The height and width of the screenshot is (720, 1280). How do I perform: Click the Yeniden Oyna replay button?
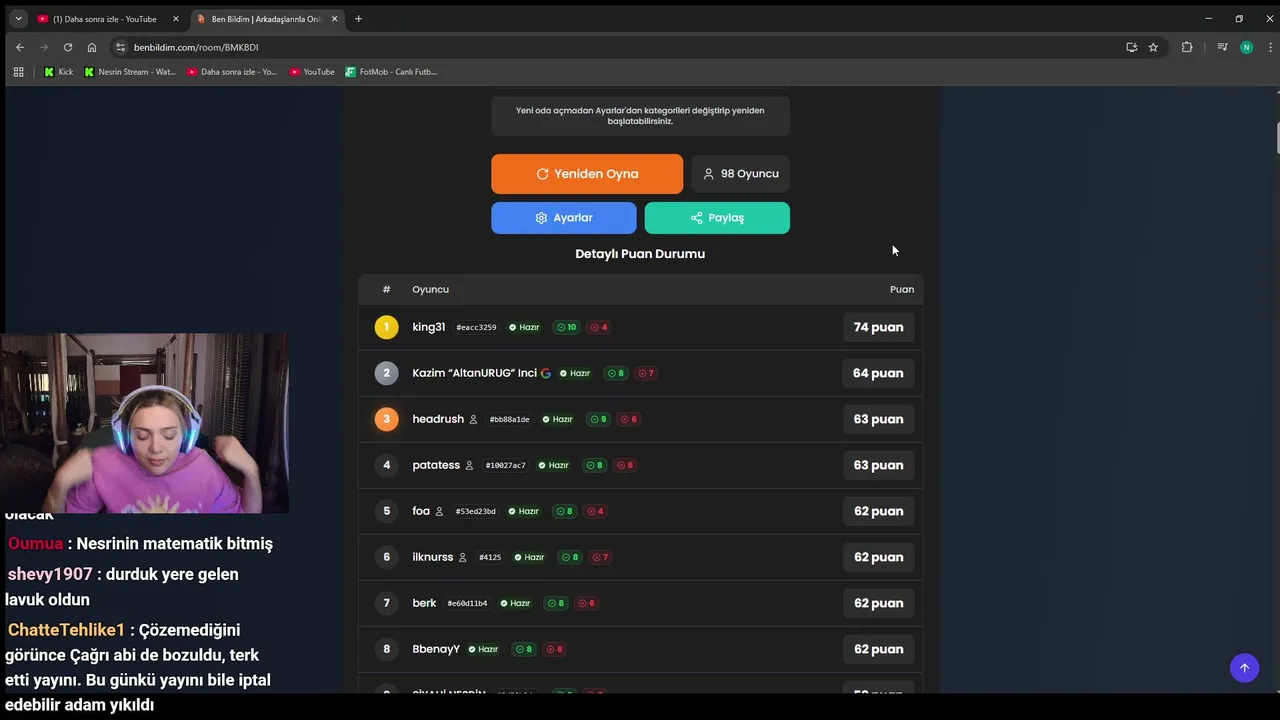click(587, 174)
